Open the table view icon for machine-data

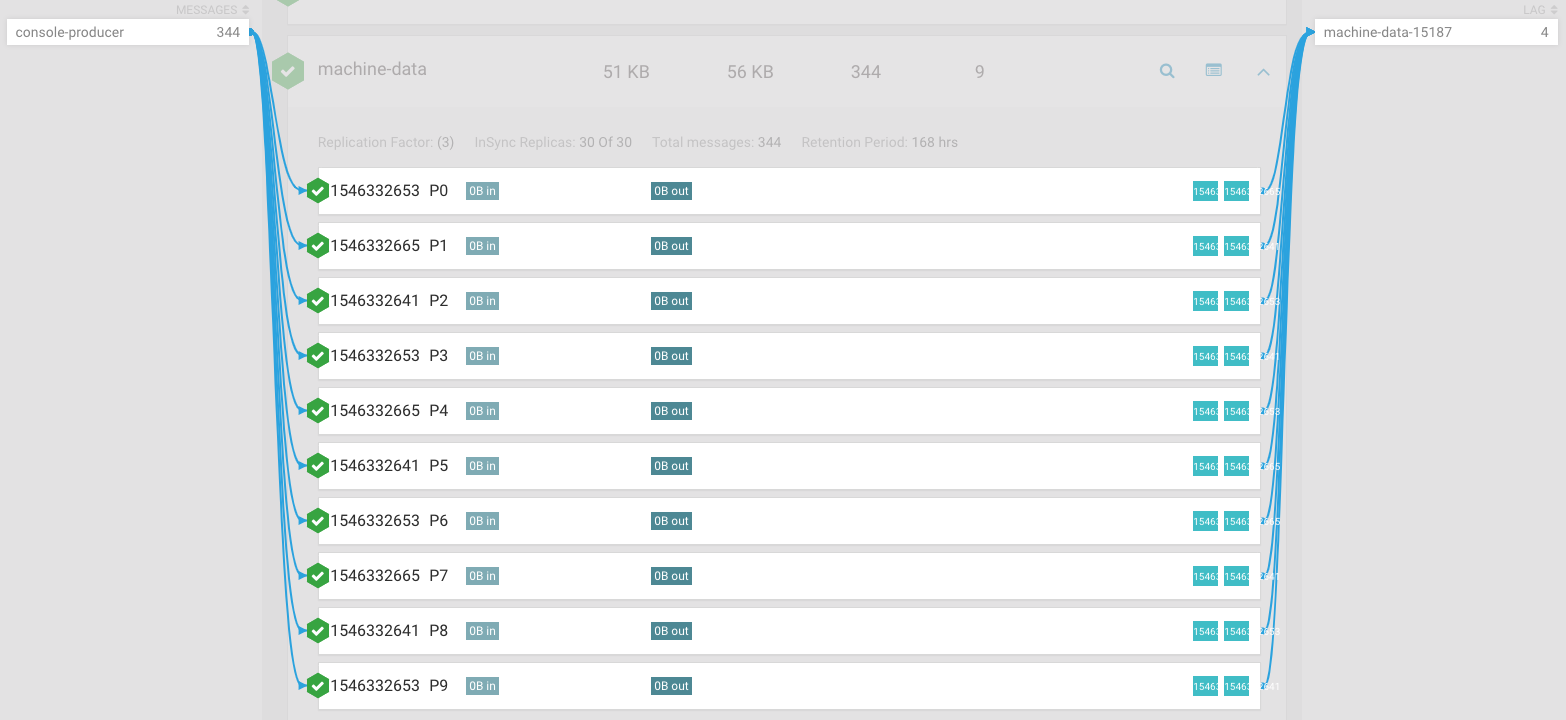[x=1213, y=71]
